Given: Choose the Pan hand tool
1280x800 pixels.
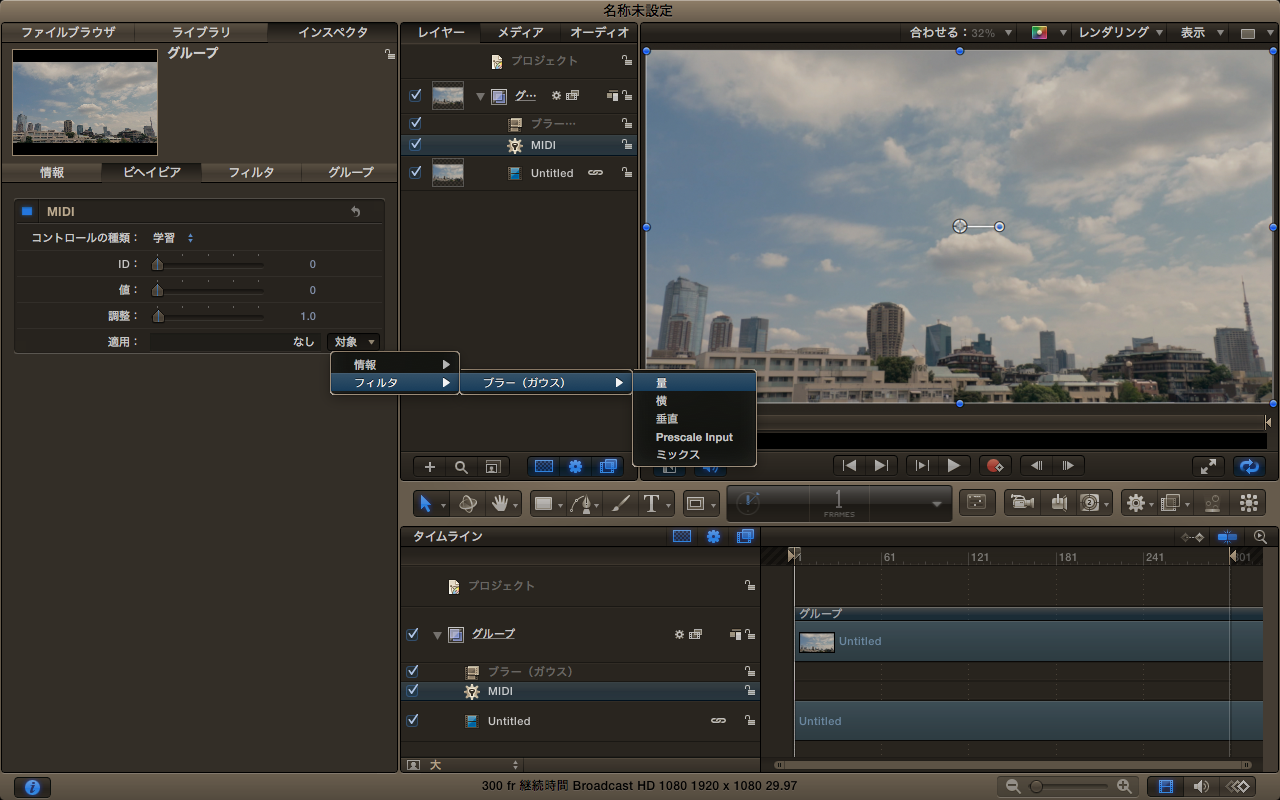Looking at the screenshot, I should pos(499,504).
